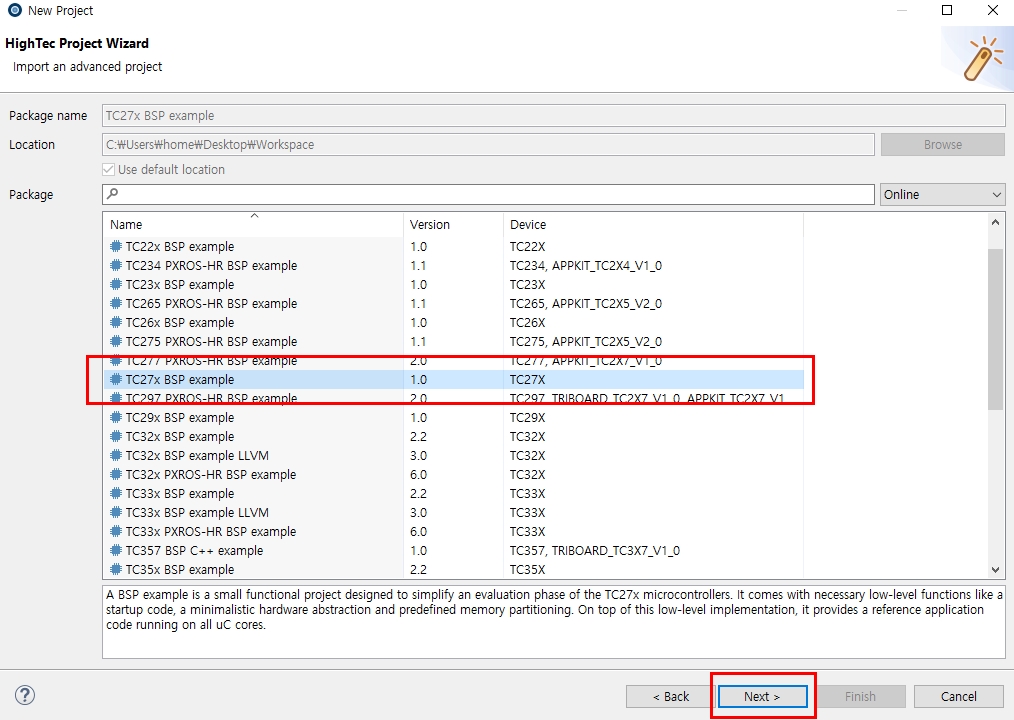This screenshot has height=720, width=1014.
Task: Click the New Project window title icon
Action: tap(14, 10)
